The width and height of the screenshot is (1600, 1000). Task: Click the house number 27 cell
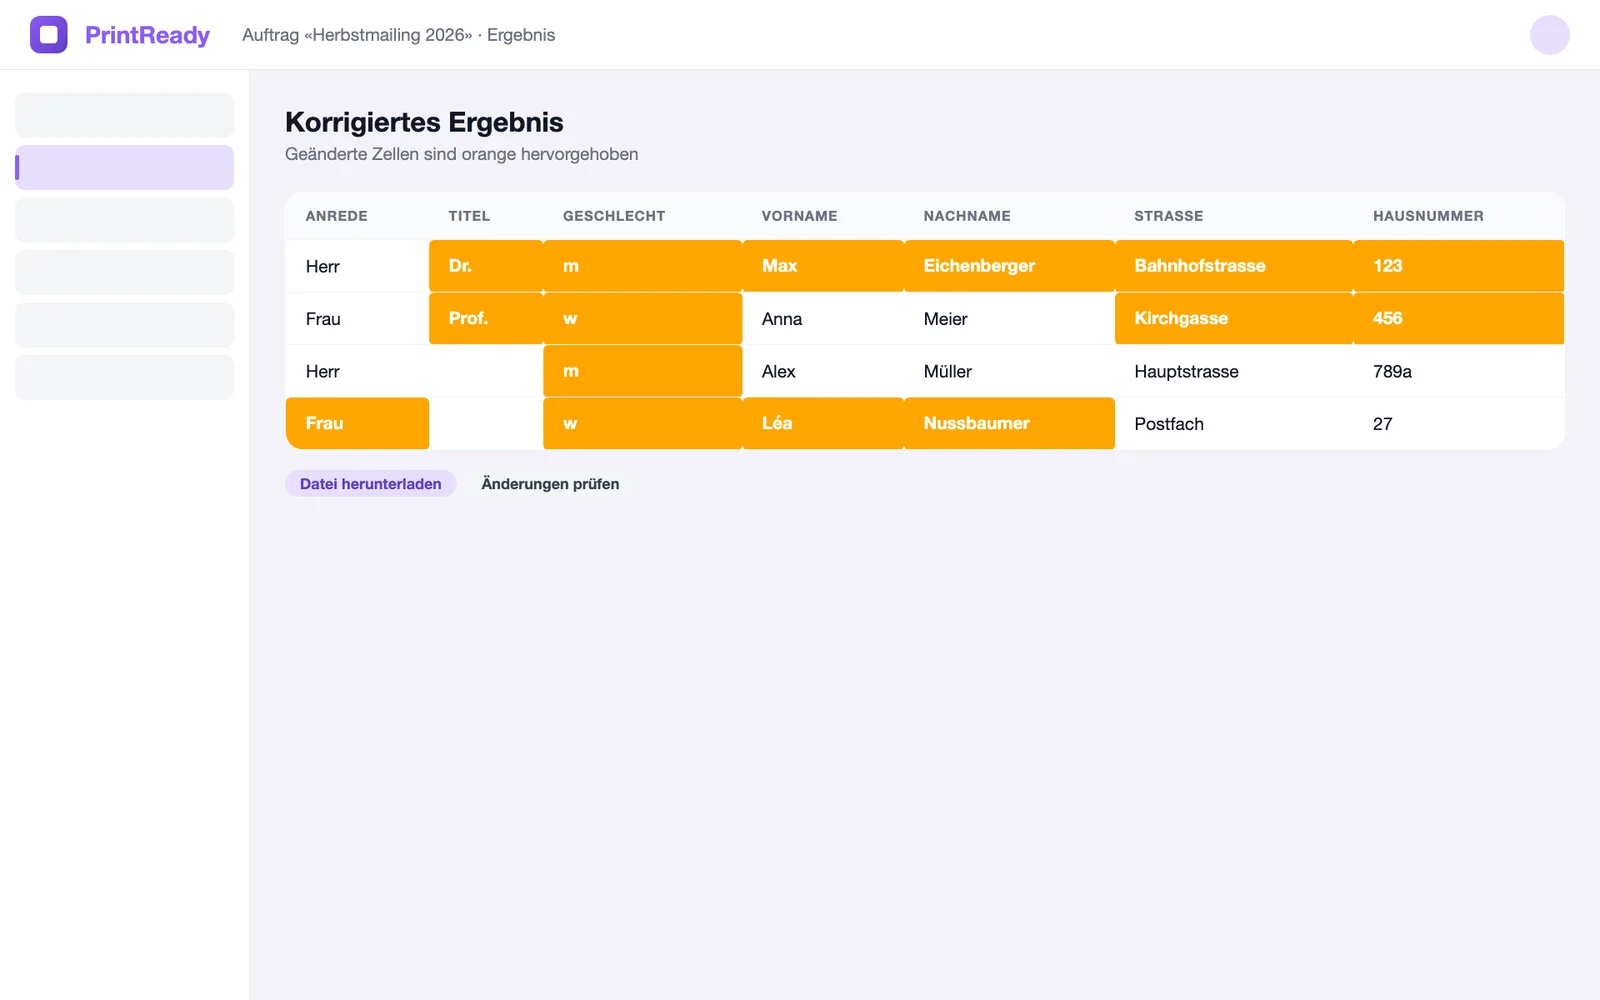click(1459, 424)
